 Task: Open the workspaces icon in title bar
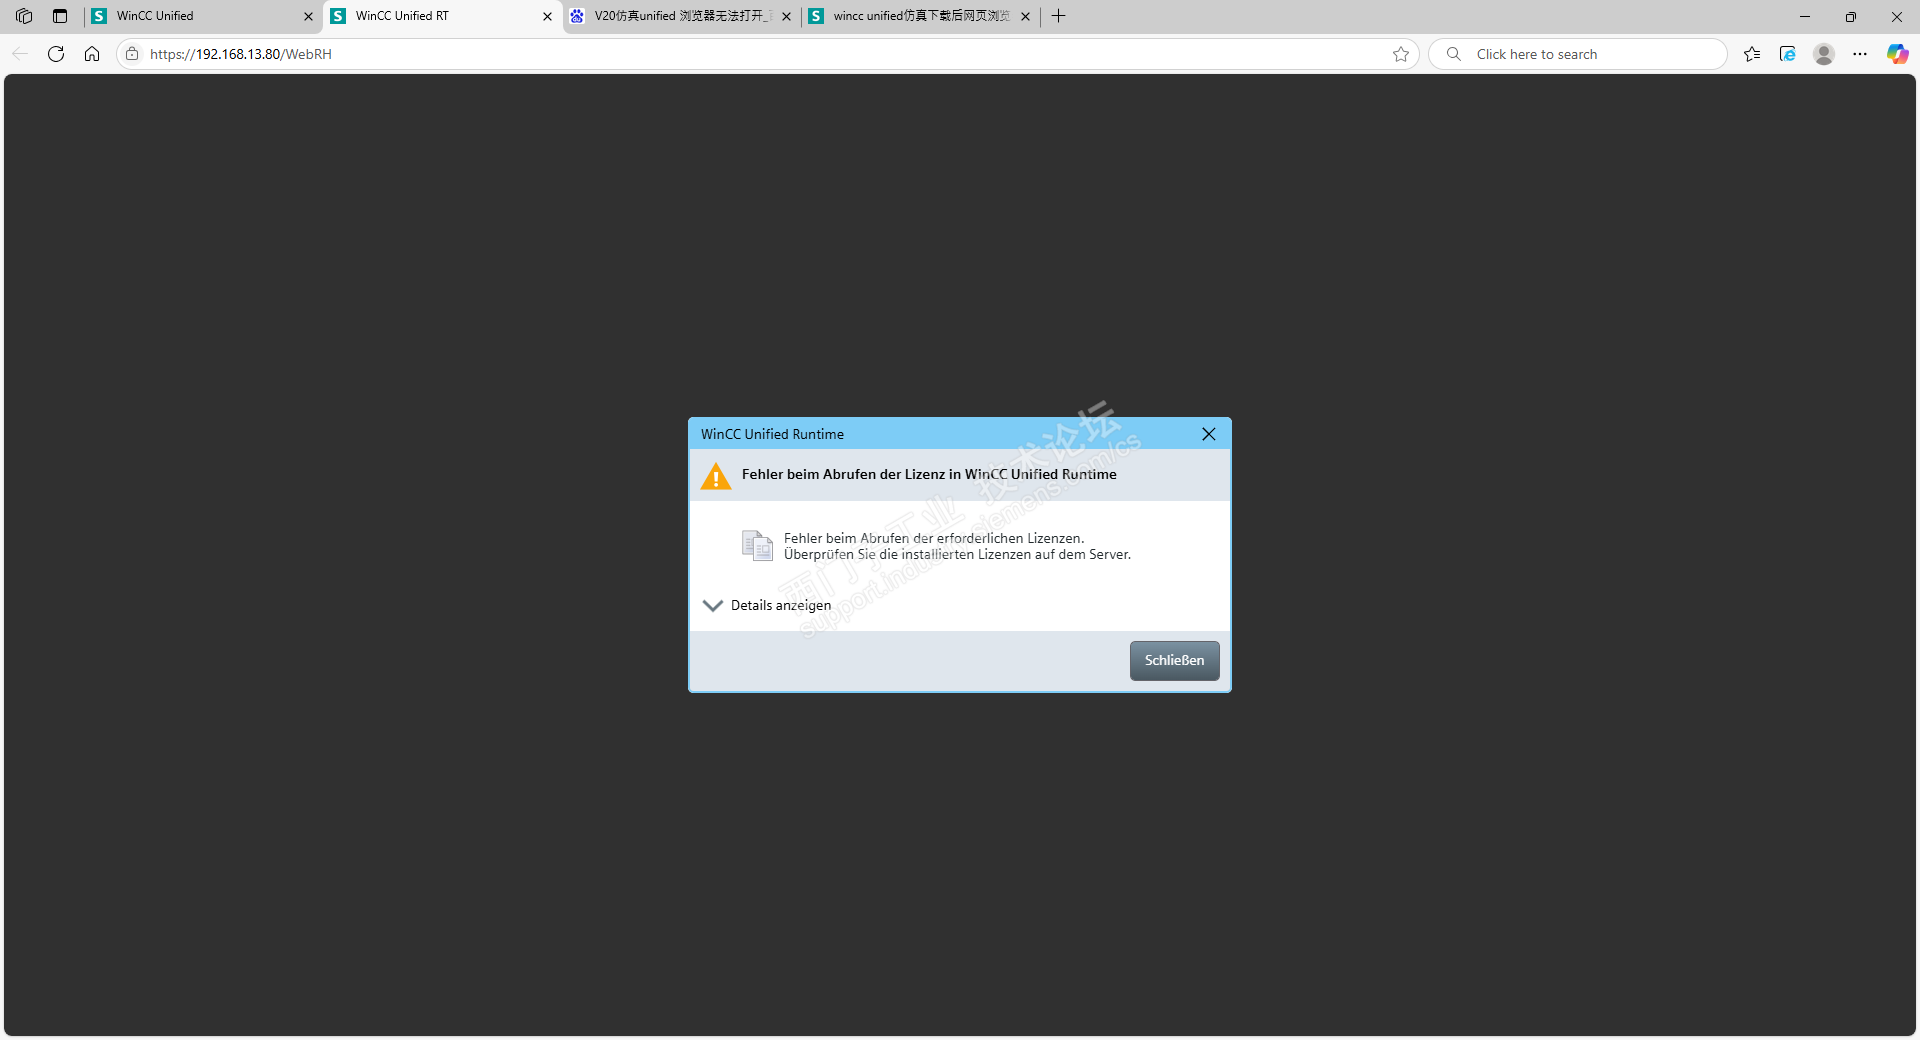(24, 16)
